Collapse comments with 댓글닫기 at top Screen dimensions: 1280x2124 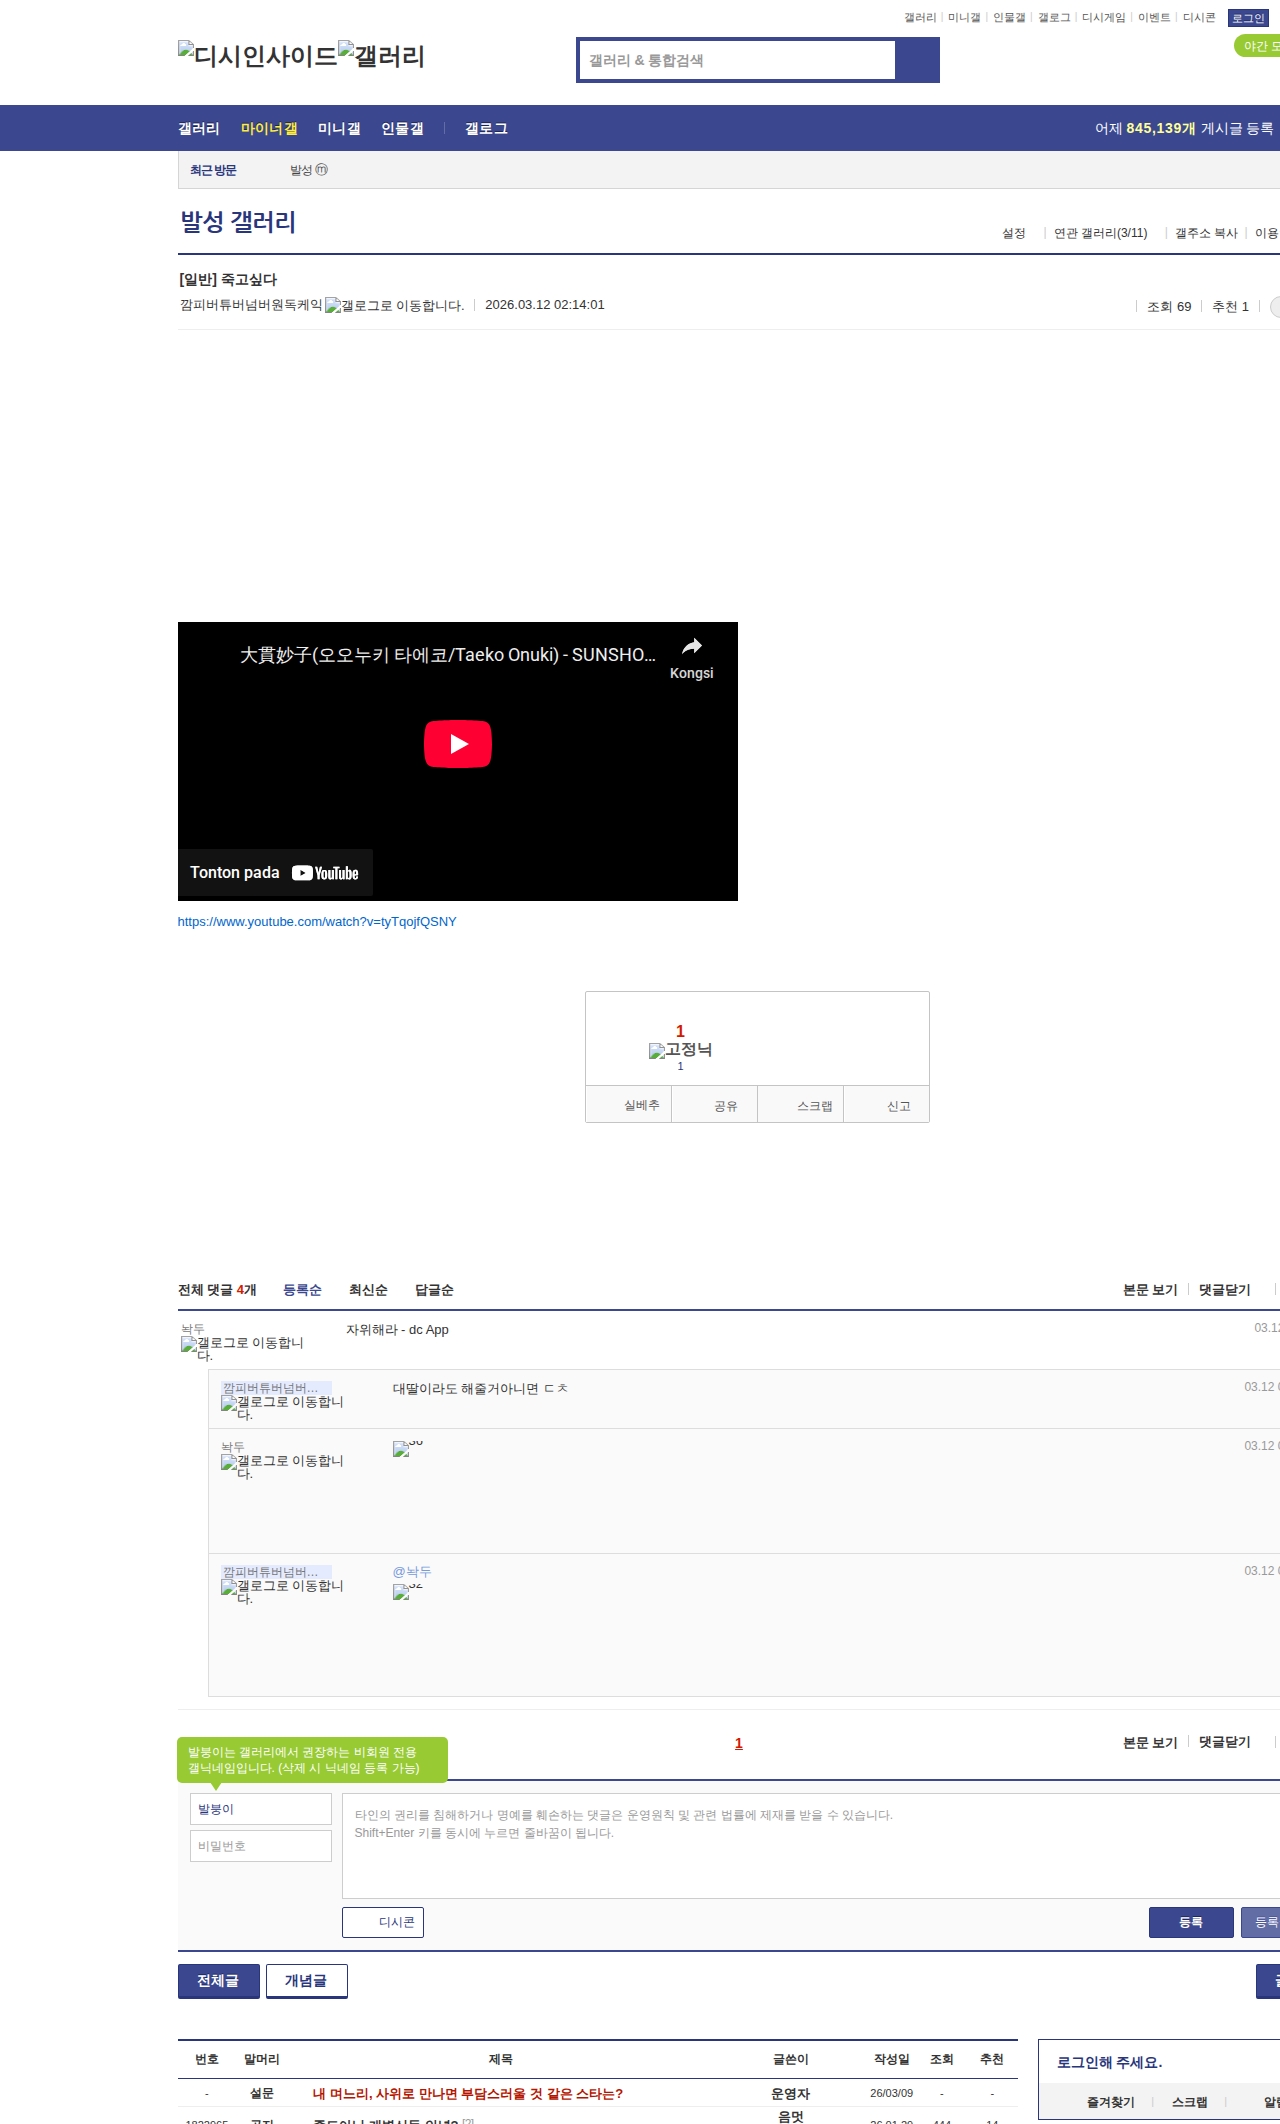click(1224, 1290)
